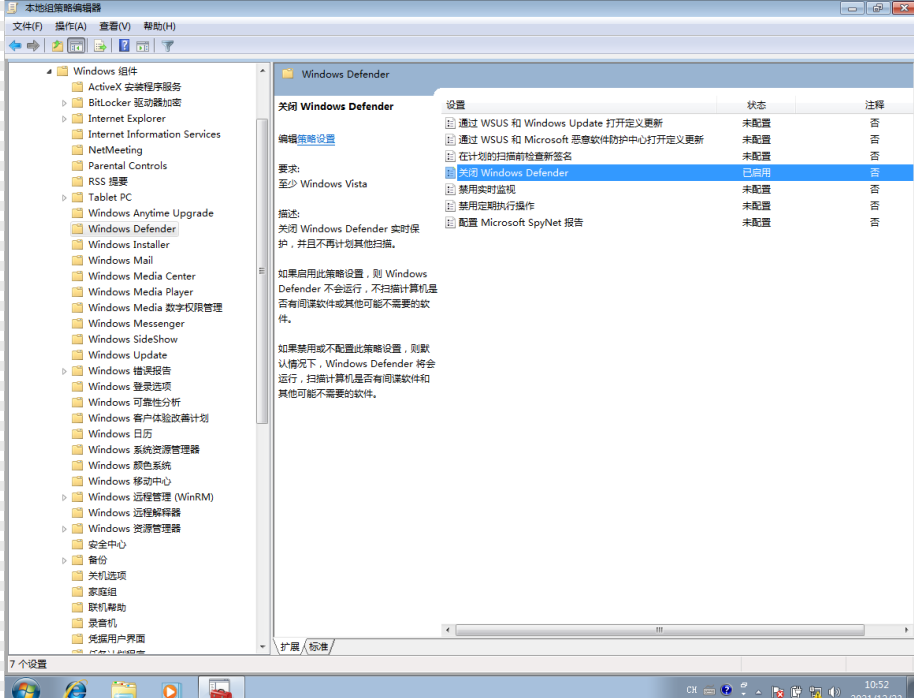Open the 操作(A) menu
The width and height of the screenshot is (914, 698).
pos(71,26)
